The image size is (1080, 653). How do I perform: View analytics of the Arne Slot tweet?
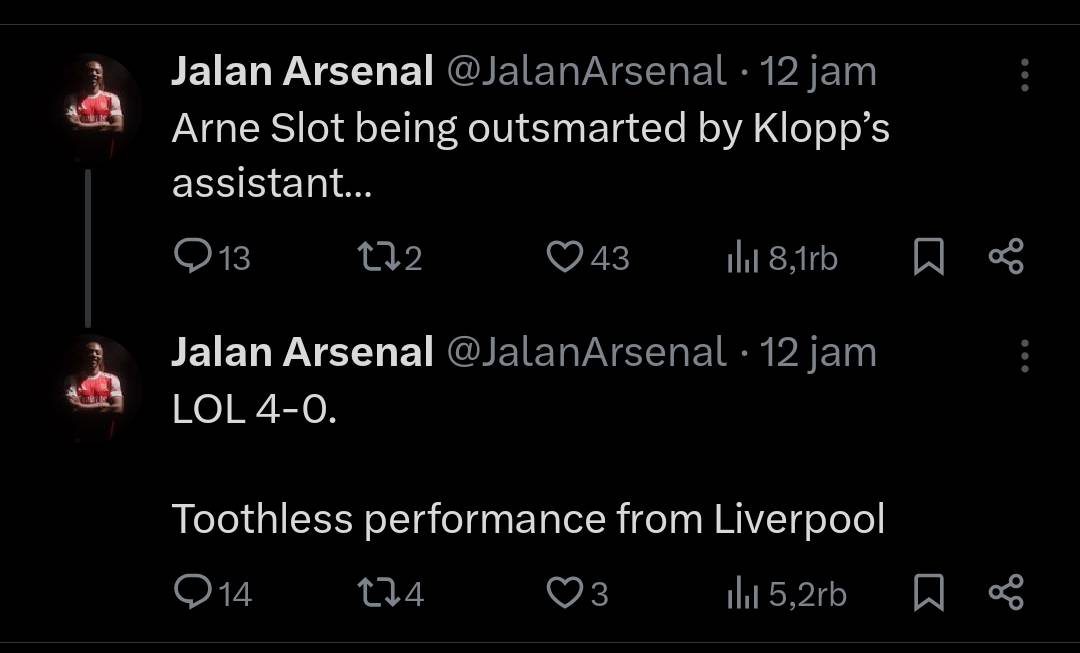pyautogui.click(x=741, y=259)
